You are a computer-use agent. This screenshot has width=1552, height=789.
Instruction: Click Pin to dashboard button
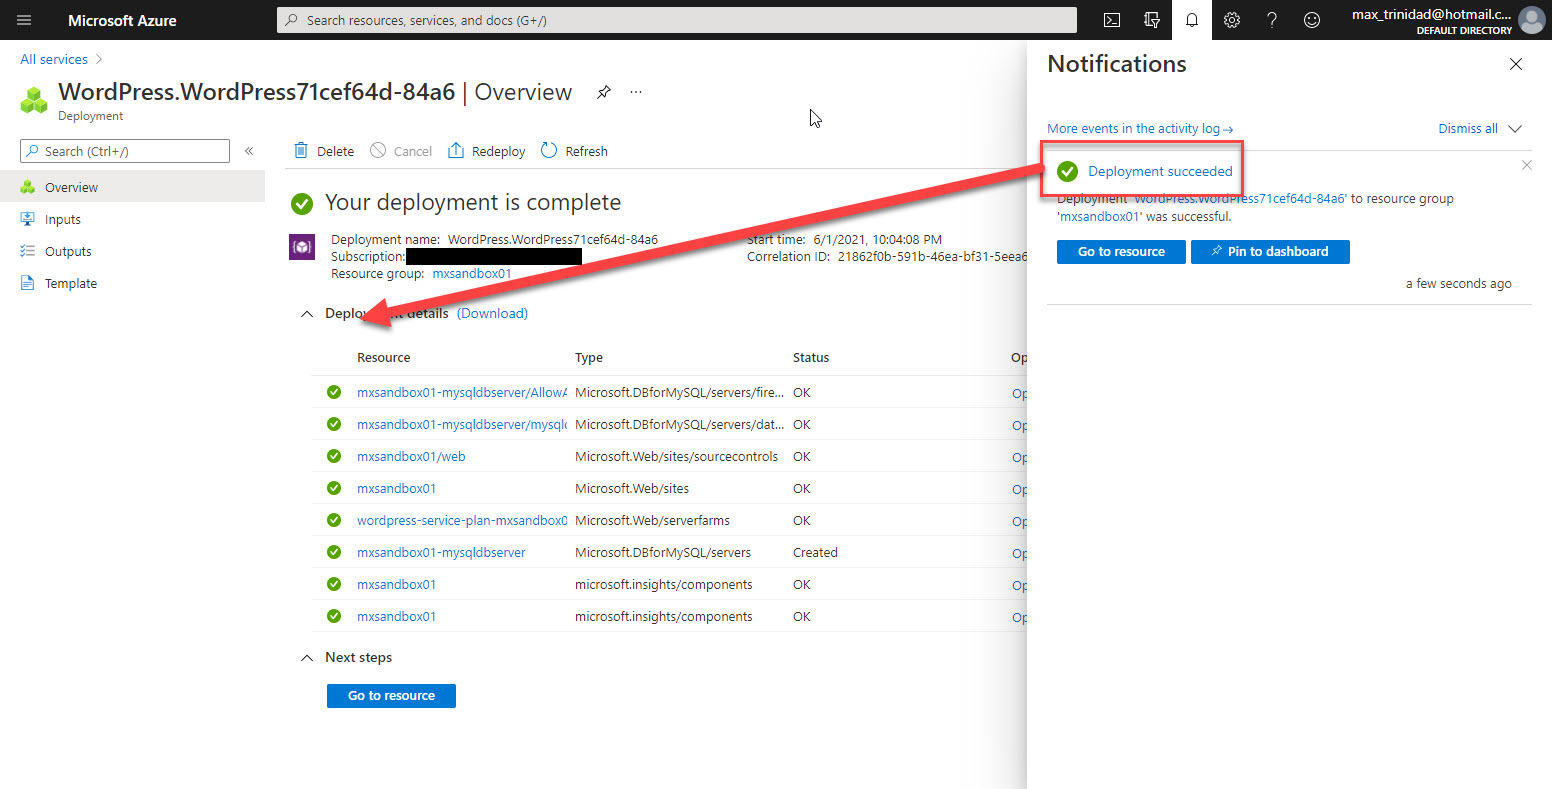coord(1270,252)
